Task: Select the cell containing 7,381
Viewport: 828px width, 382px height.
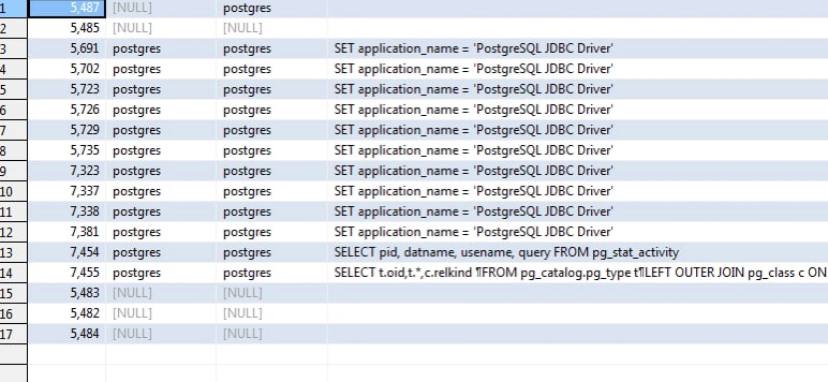Action: 67,232
